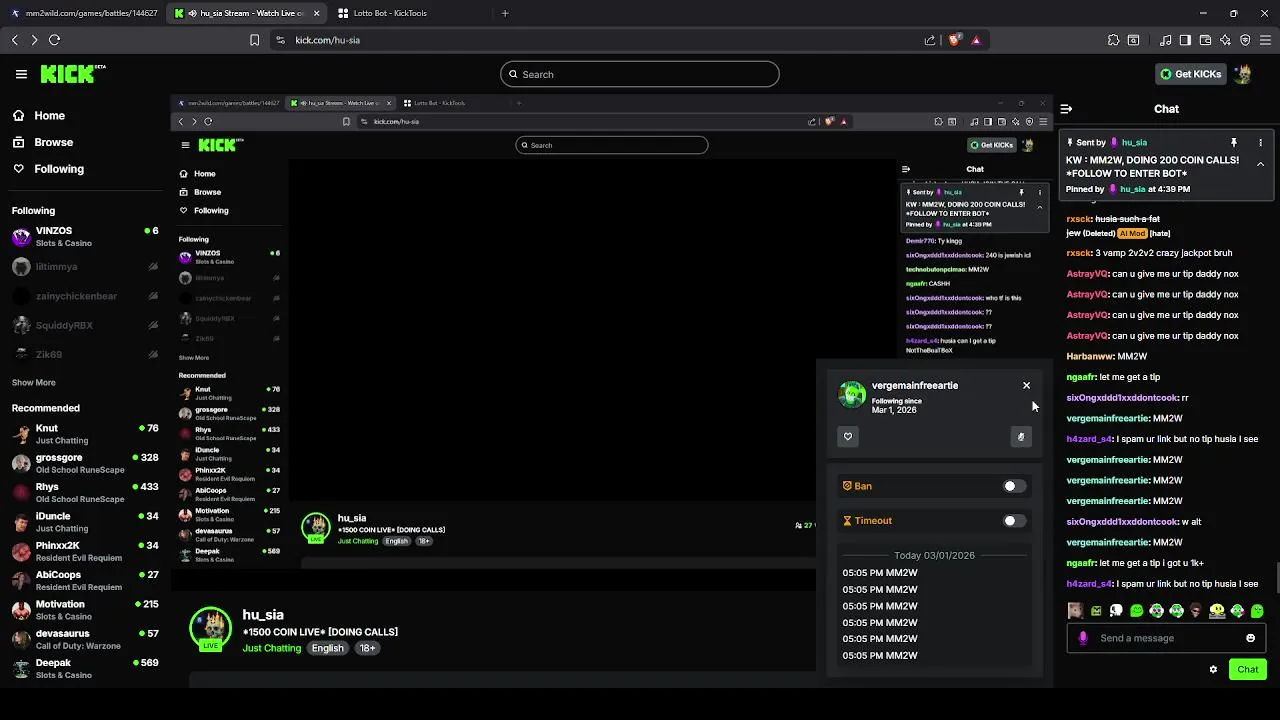Screen dimensions: 1280x720
Task: Open Leo AI sparkle icon
Action: pos(1225,40)
